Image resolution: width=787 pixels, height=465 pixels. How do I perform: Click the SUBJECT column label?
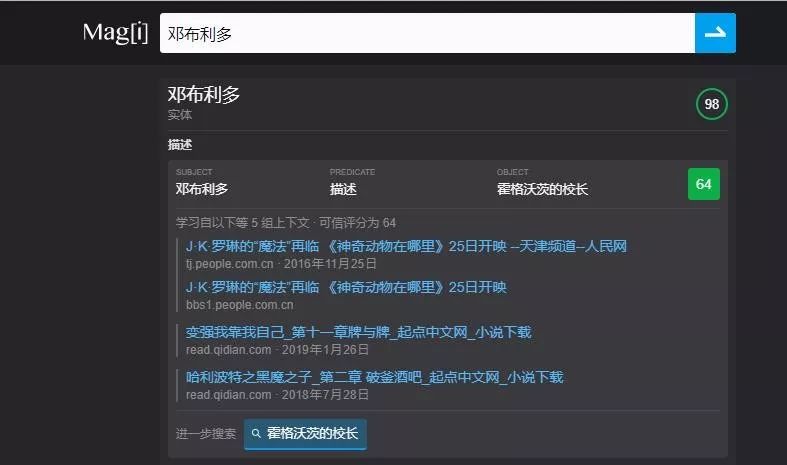(194, 172)
